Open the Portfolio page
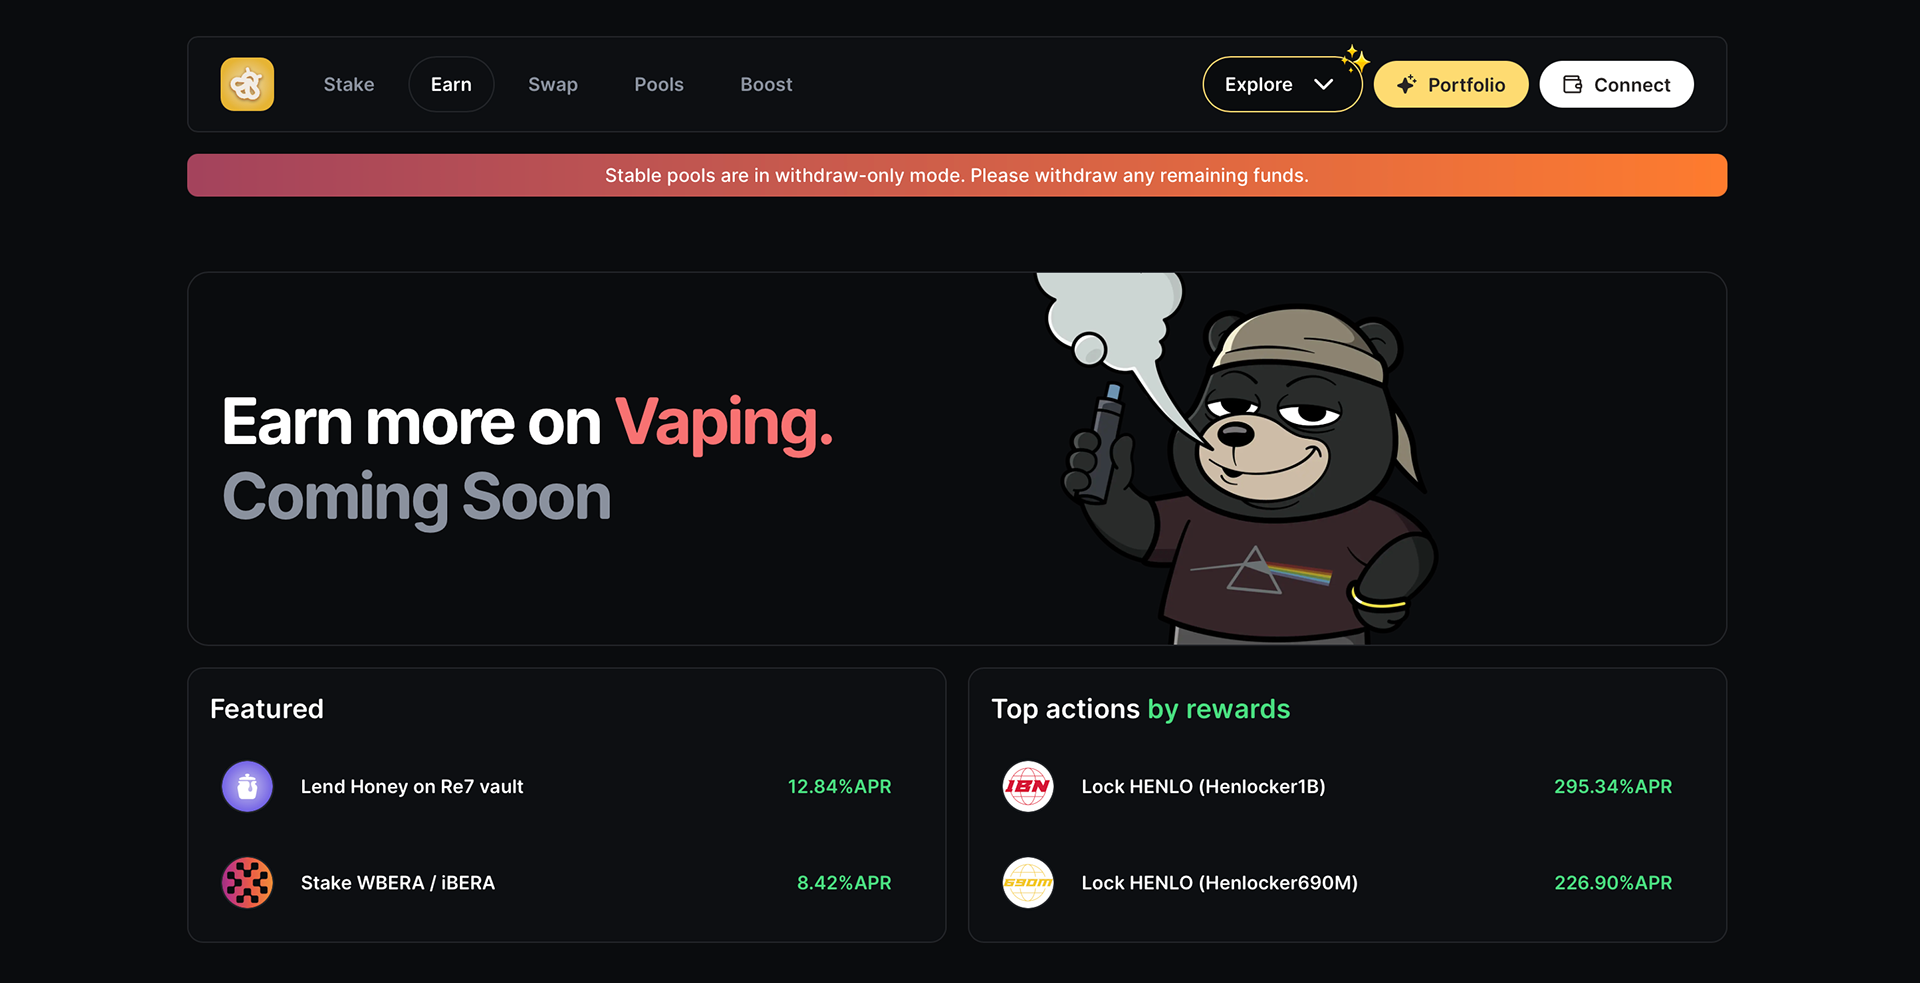This screenshot has width=1920, height=983. tap(1451, 84)
